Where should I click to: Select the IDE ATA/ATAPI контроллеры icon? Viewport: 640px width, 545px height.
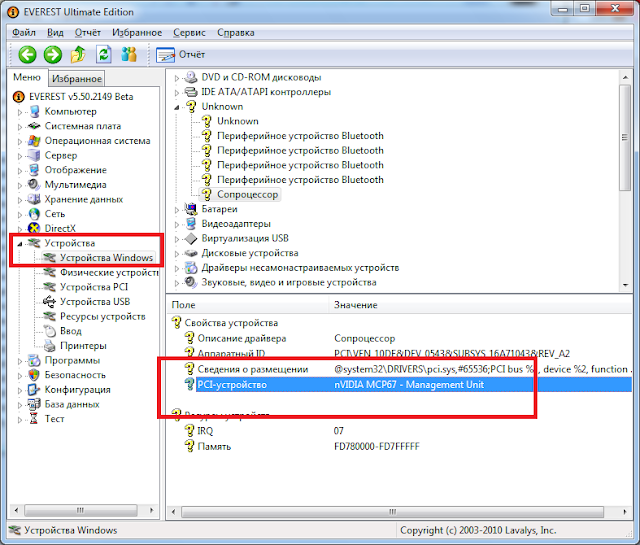pos(191,92)
